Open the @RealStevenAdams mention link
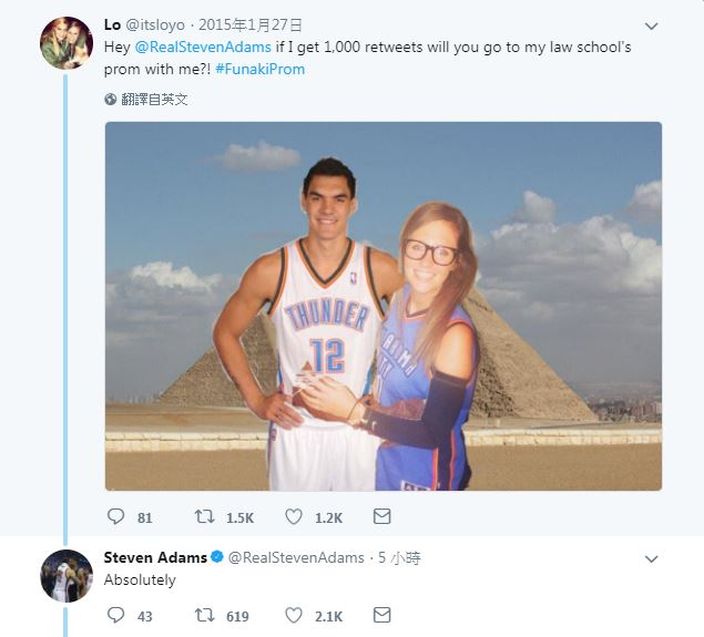The image size is (704, 637). click(203, 47)
